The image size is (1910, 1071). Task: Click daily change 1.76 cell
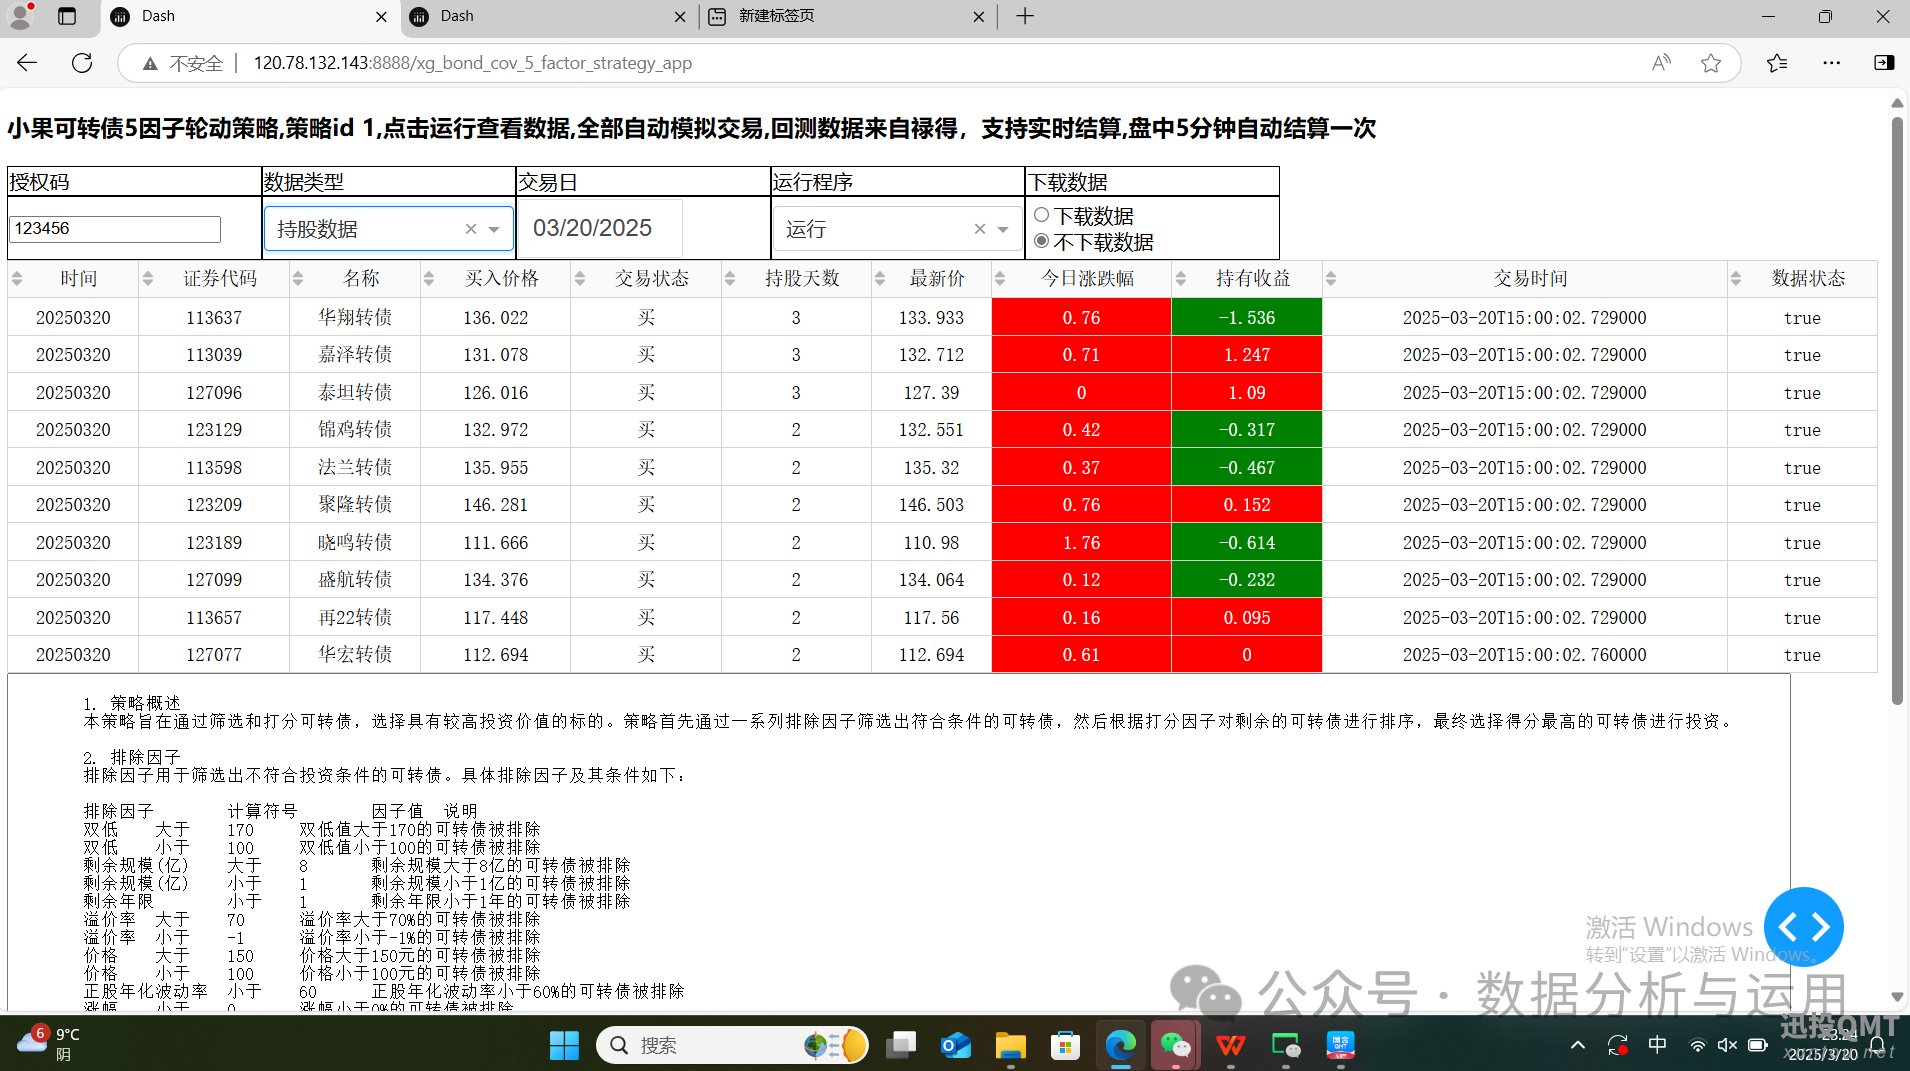(1081, 542)
